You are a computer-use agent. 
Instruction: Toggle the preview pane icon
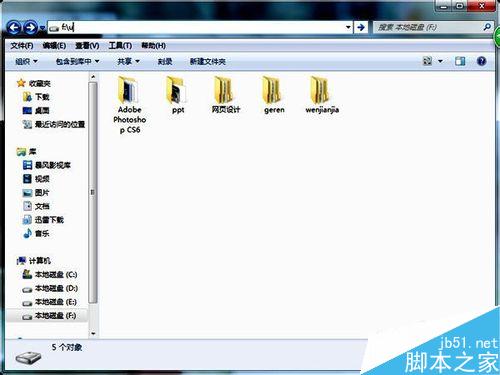click(460, 61)
